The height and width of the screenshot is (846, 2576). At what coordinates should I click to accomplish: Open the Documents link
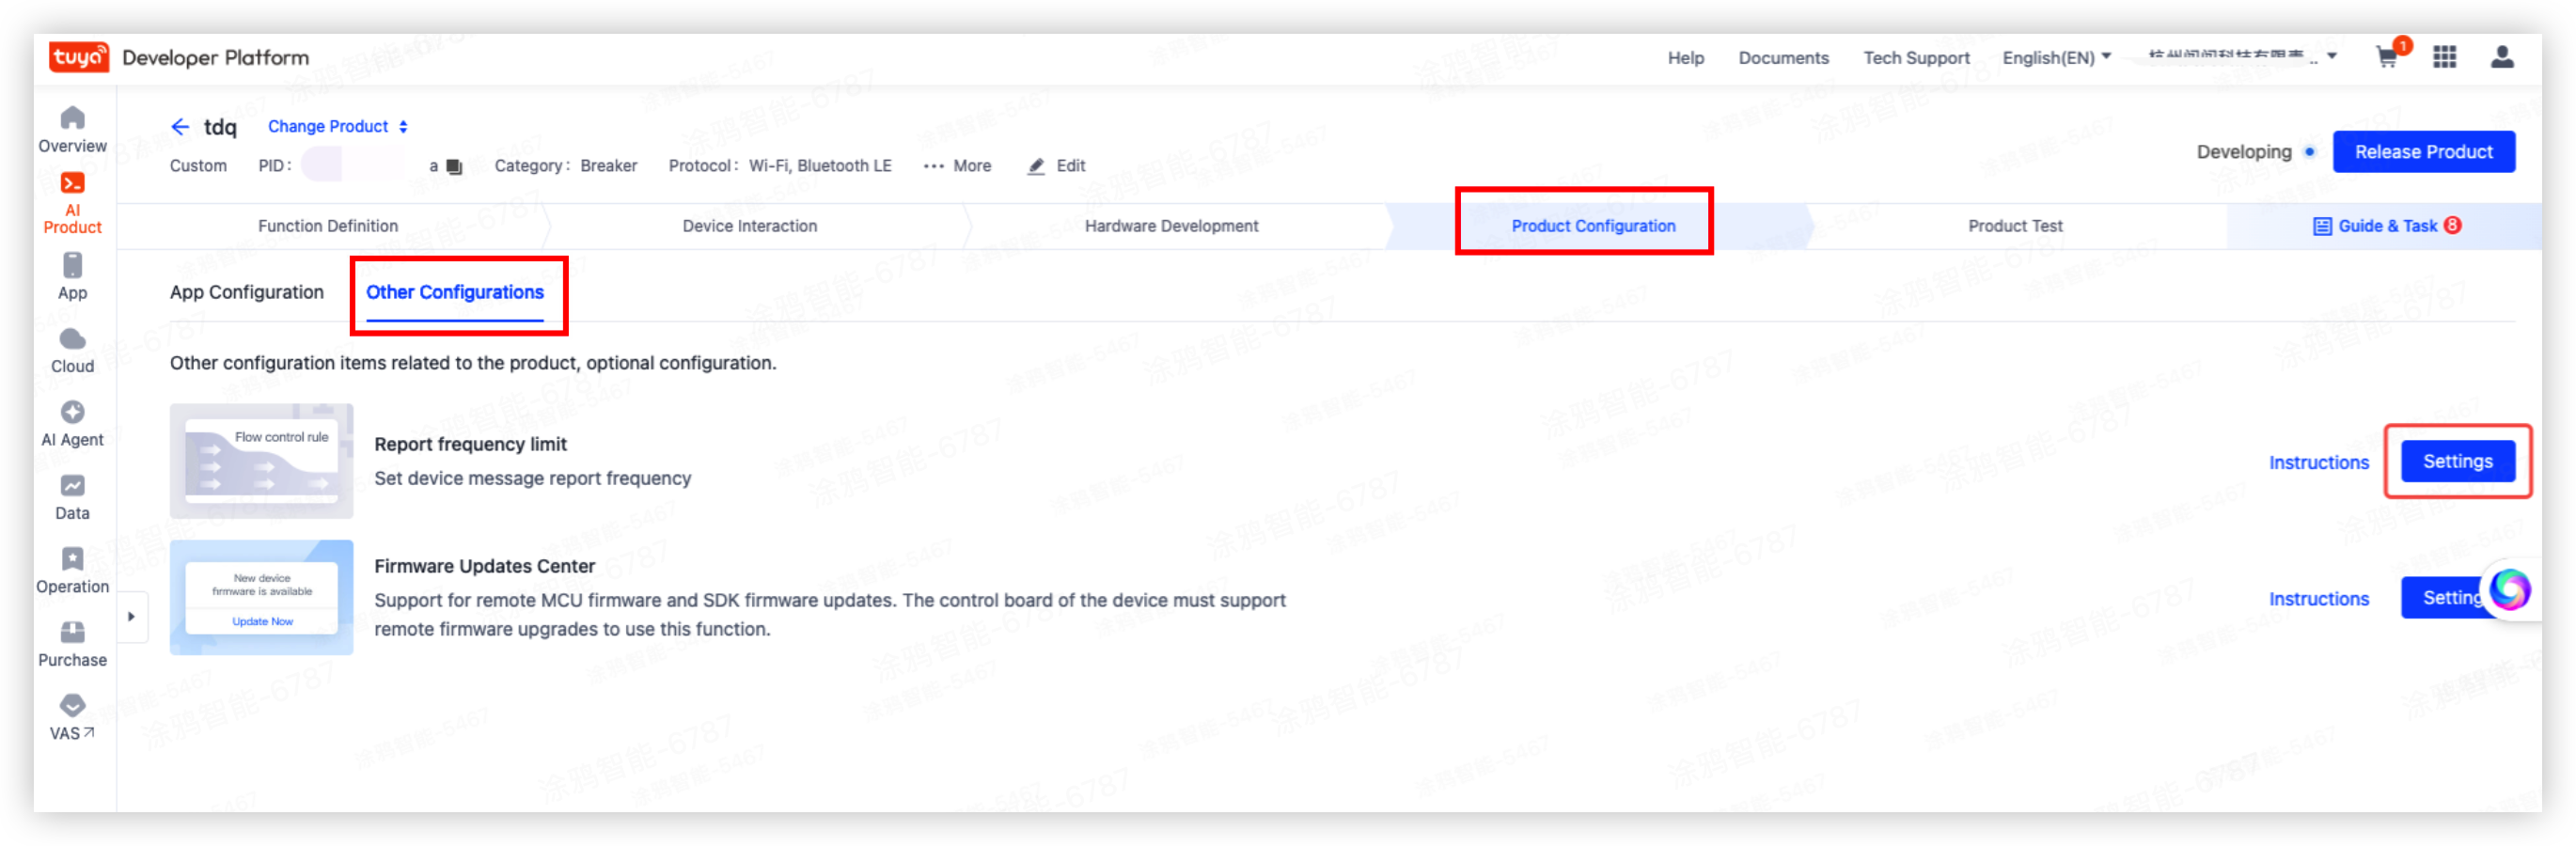pos(1783,57)
